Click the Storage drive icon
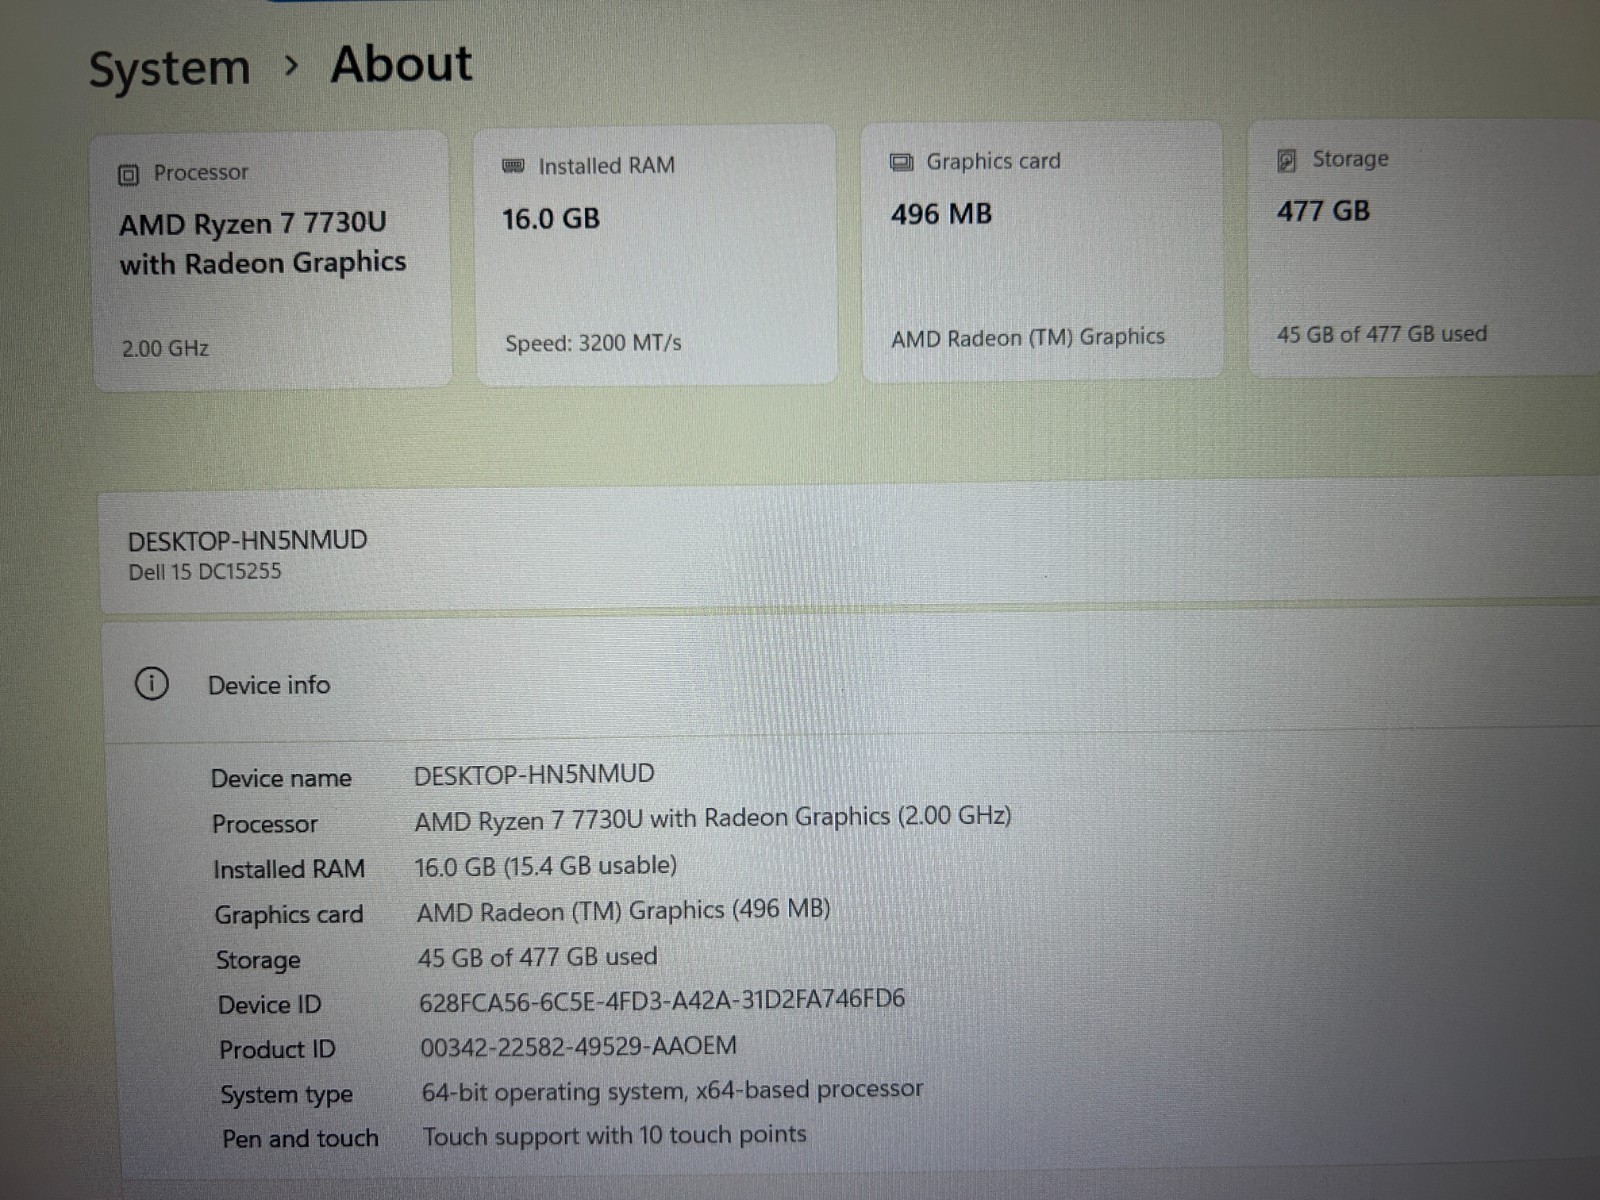 pyautogui.click(x=1287, y=160)
